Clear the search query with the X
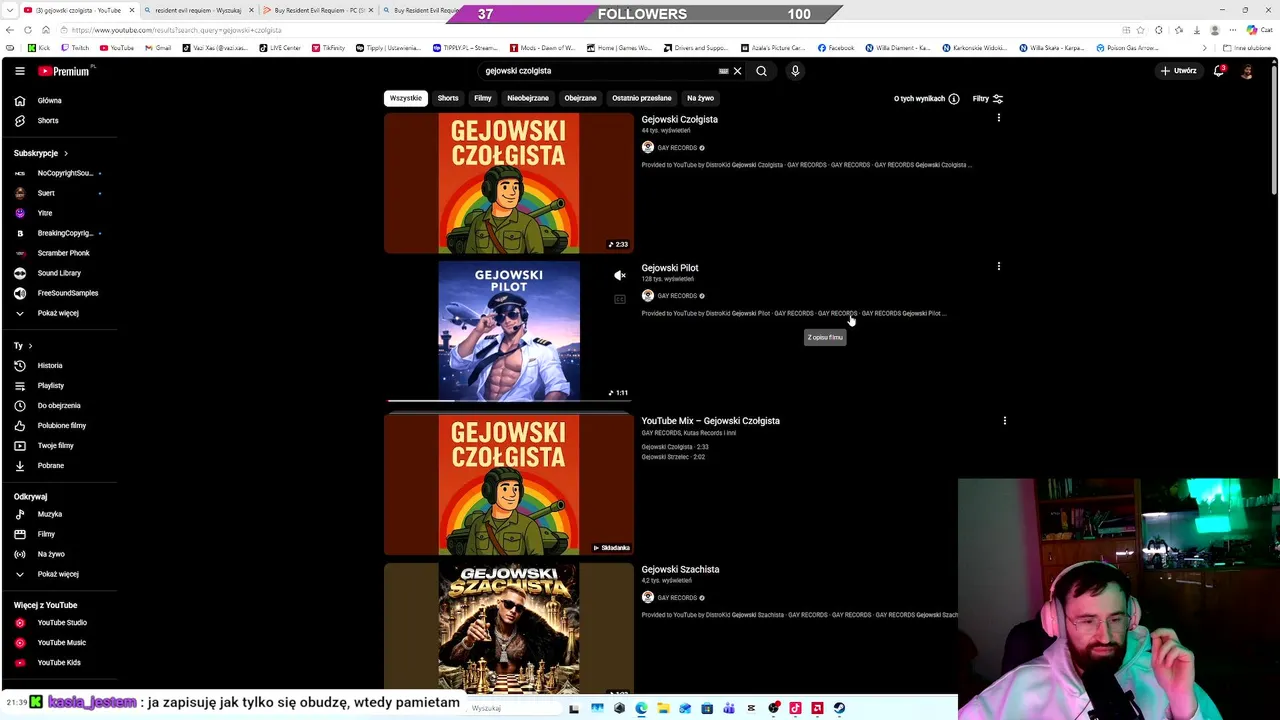 tap(737, 71)
